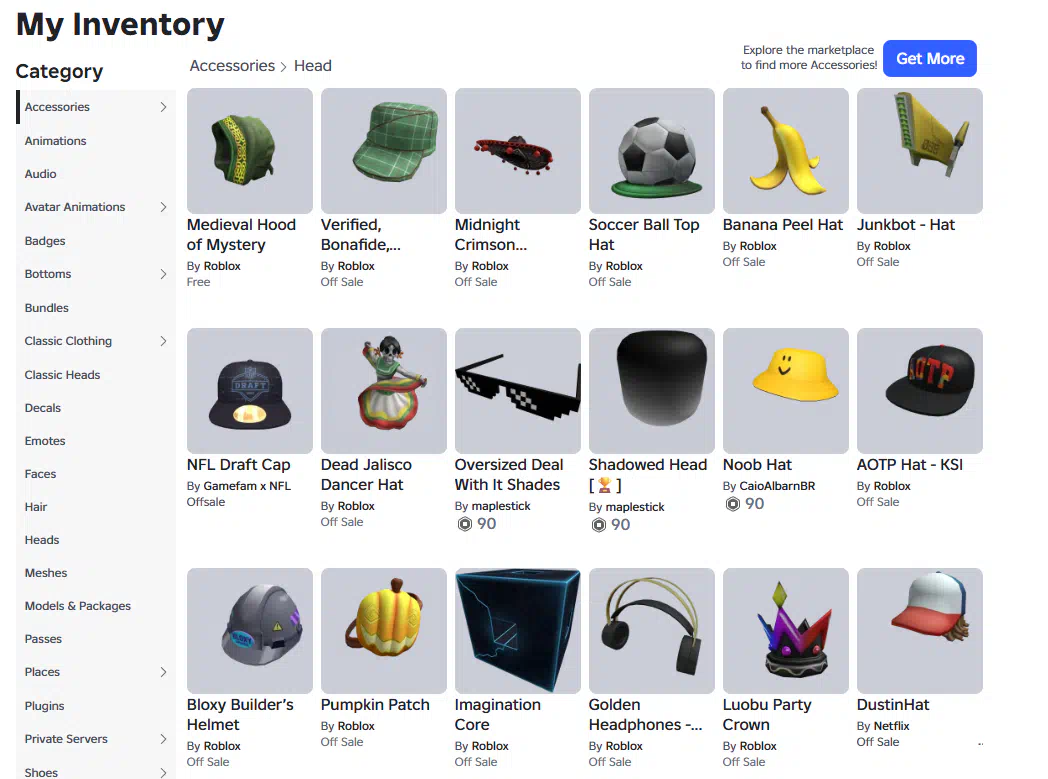The width and height of the screenshot is (1048, 779).
Task: Expand the Avatar Animations submenu arrow
Action: (x=163, y=207)
